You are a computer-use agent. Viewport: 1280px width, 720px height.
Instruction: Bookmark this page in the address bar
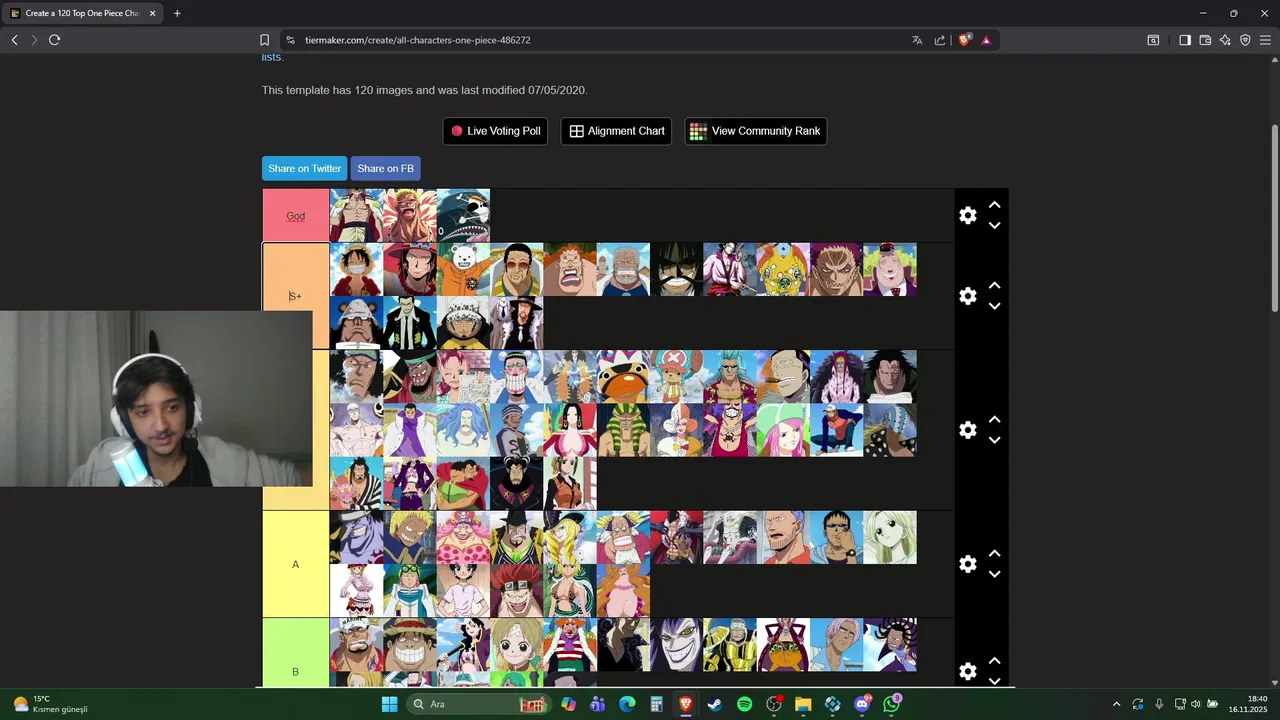click(264, 40)
